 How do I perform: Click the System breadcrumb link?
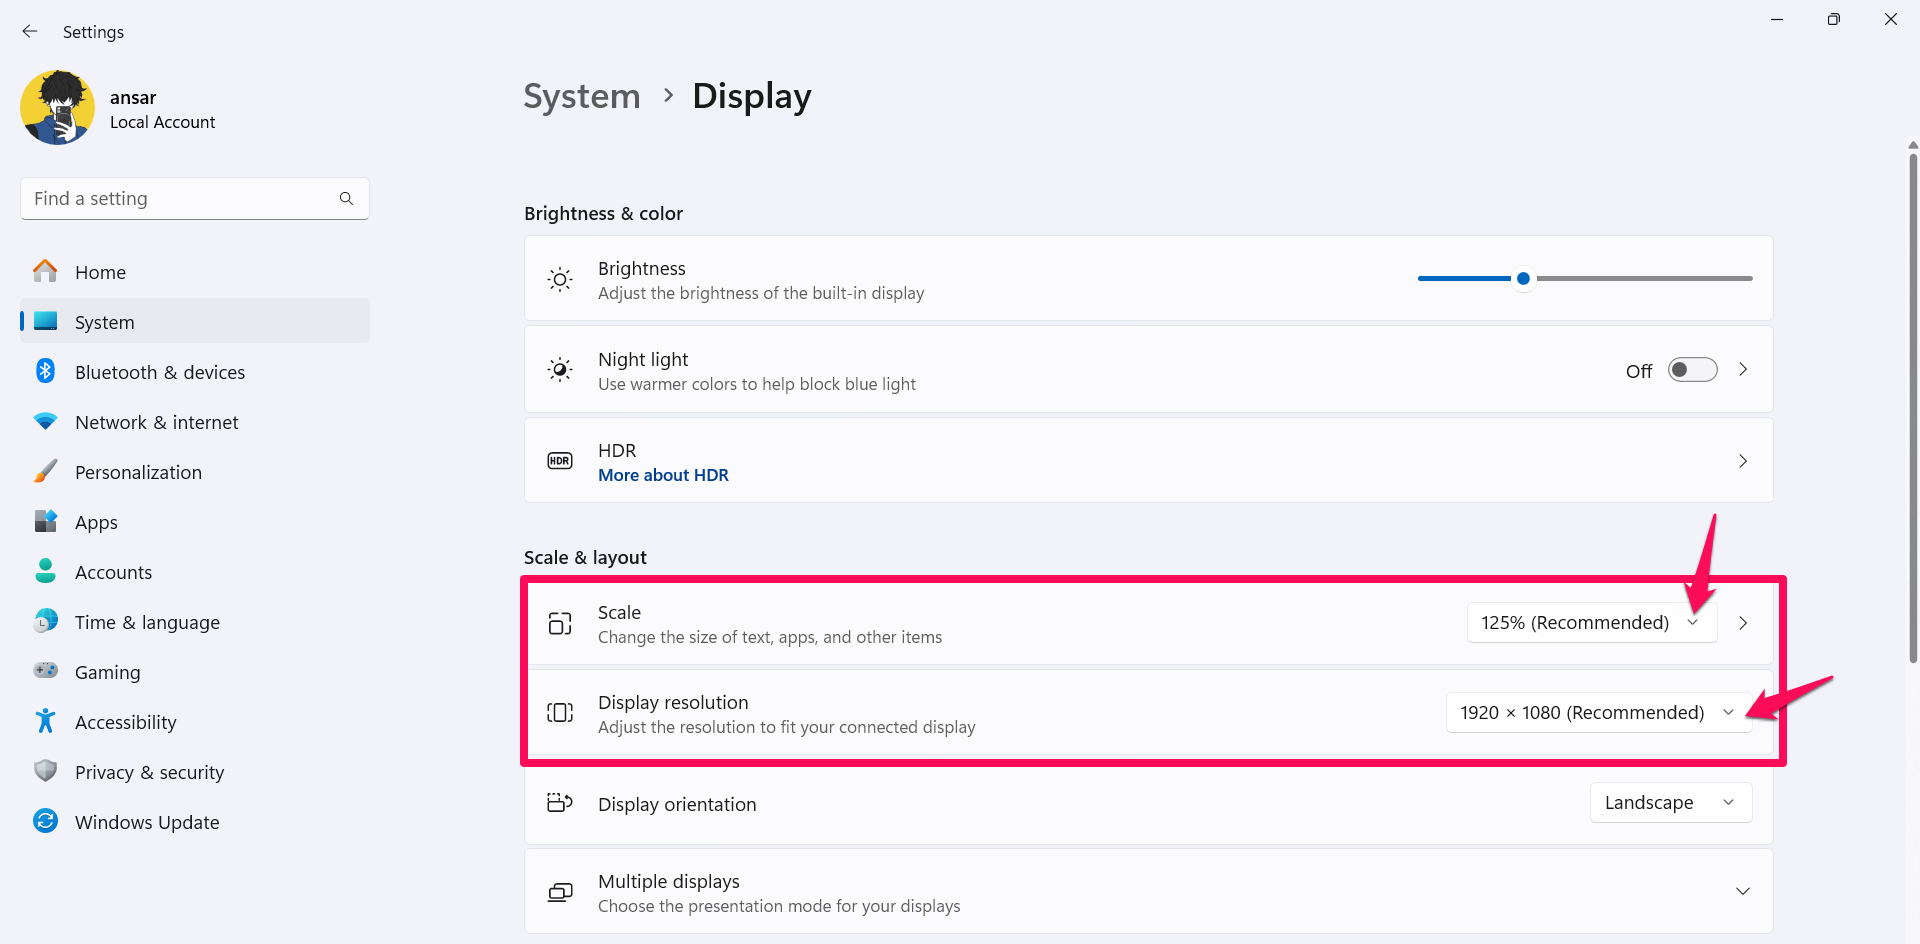[582, 96]
